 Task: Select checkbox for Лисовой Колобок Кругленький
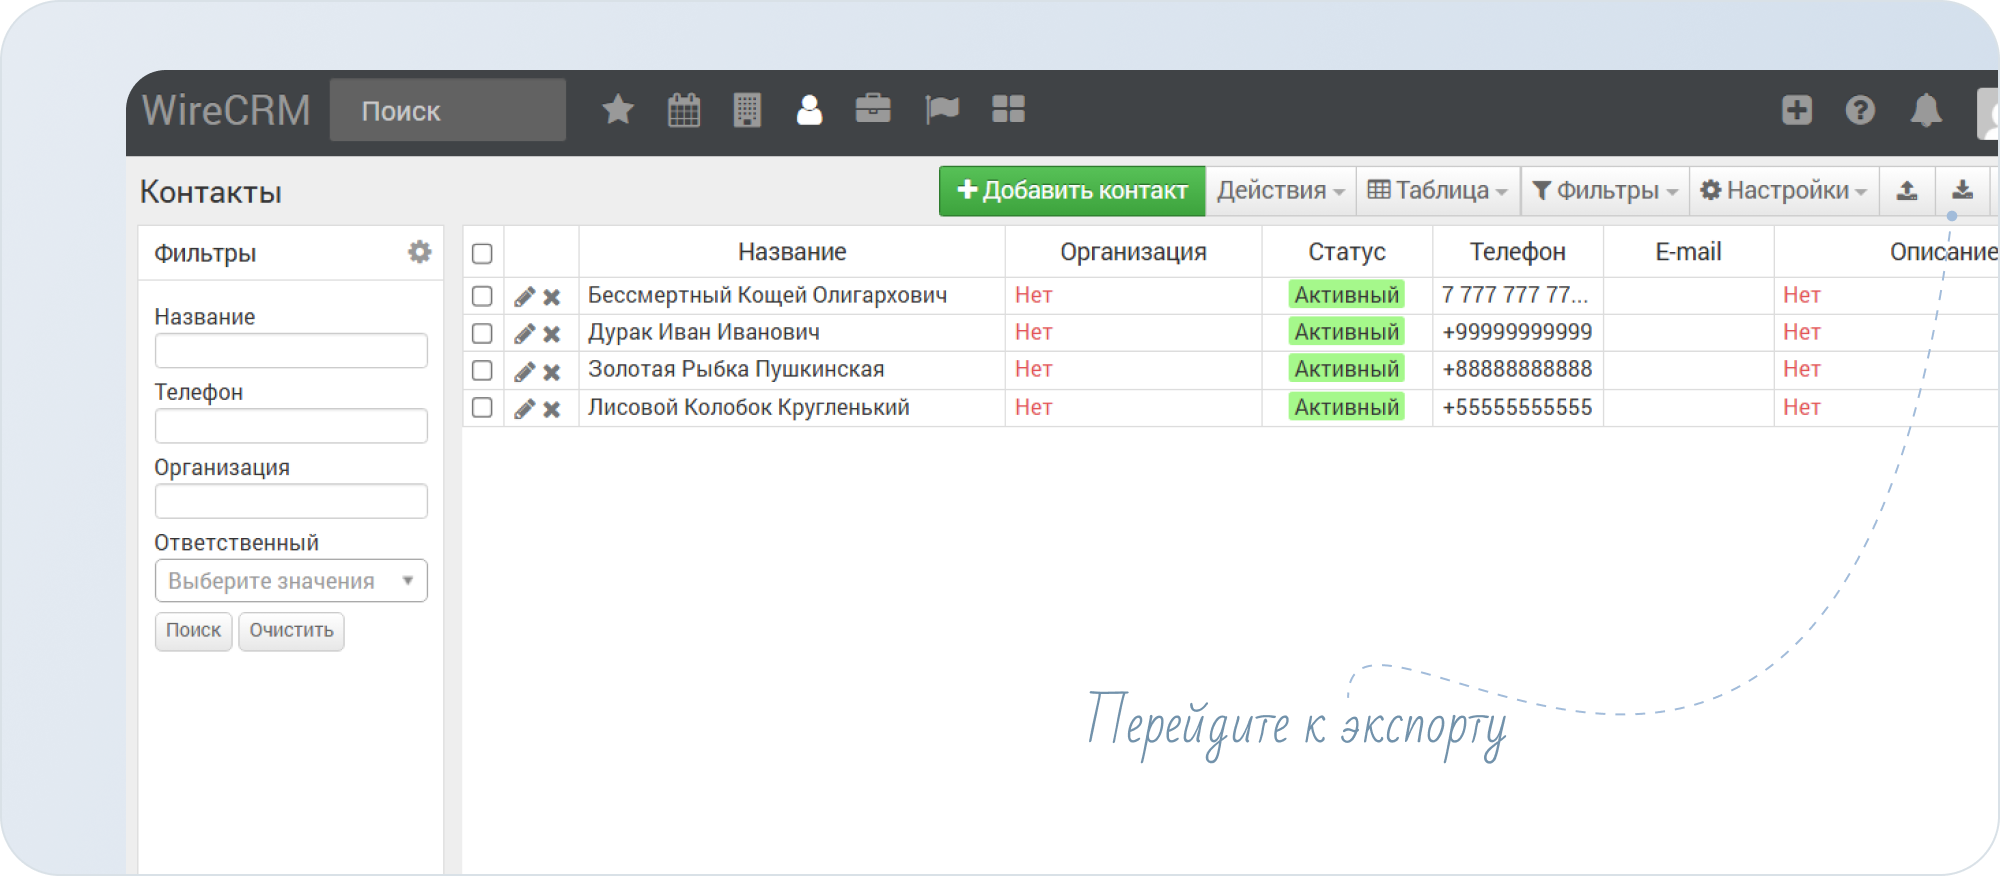(x=482, y=408)
